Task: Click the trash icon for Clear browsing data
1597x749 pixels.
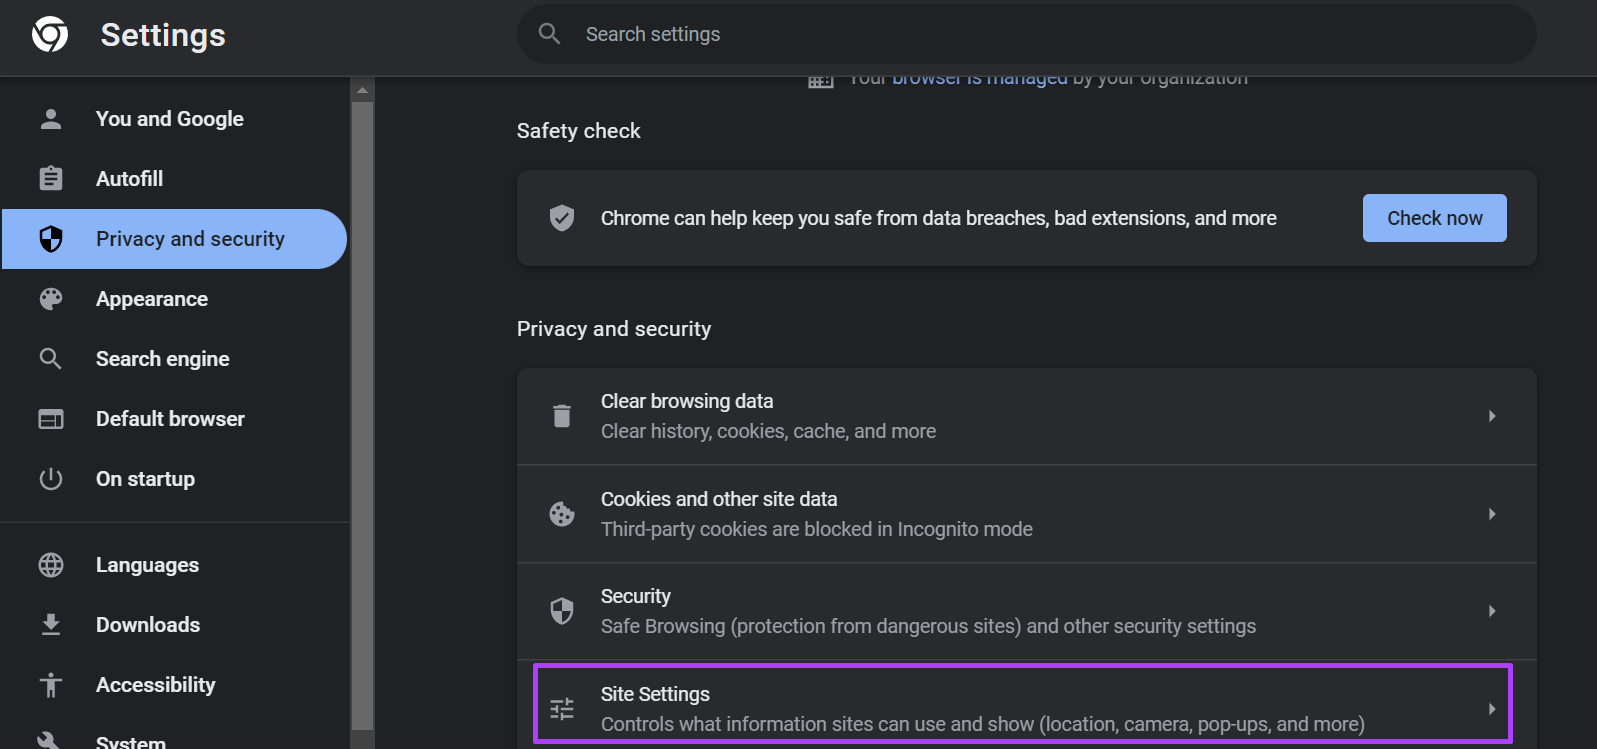Action: (x=562, y=416)
